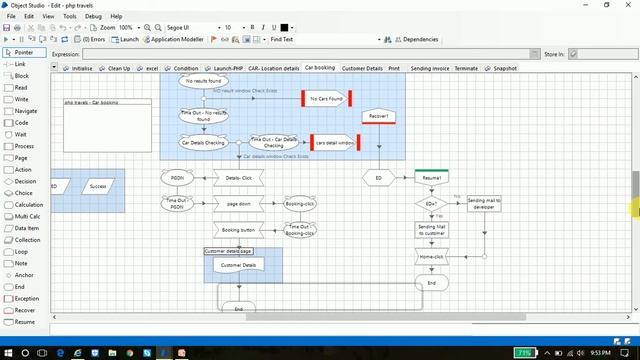Open the page tabs list dropdown
The width and height of the screenshot is (640, 360).
coord(54,67)
